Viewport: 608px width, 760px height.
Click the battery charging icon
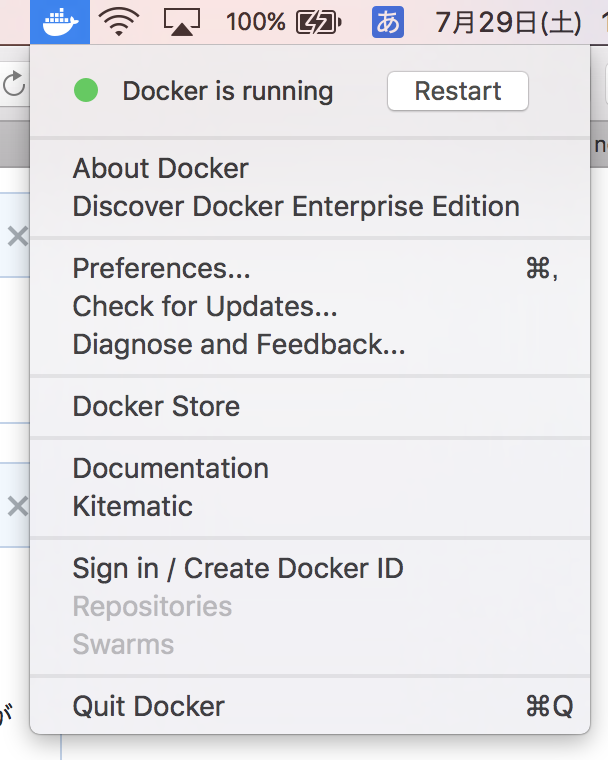[x=323, y=22]
